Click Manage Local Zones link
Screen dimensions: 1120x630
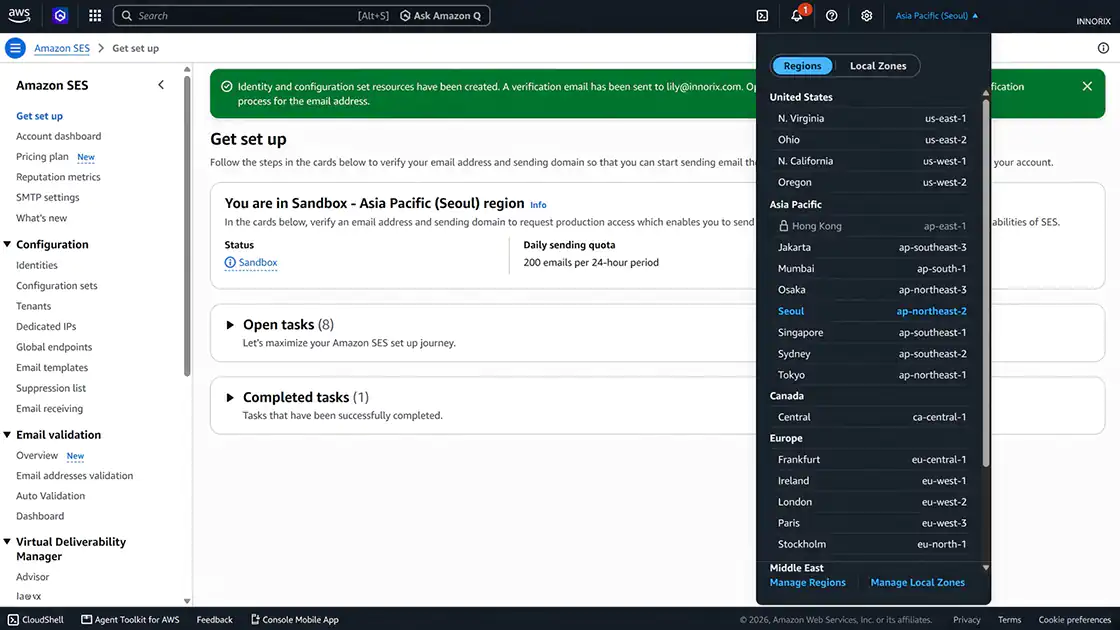click(x=917, y=582)
